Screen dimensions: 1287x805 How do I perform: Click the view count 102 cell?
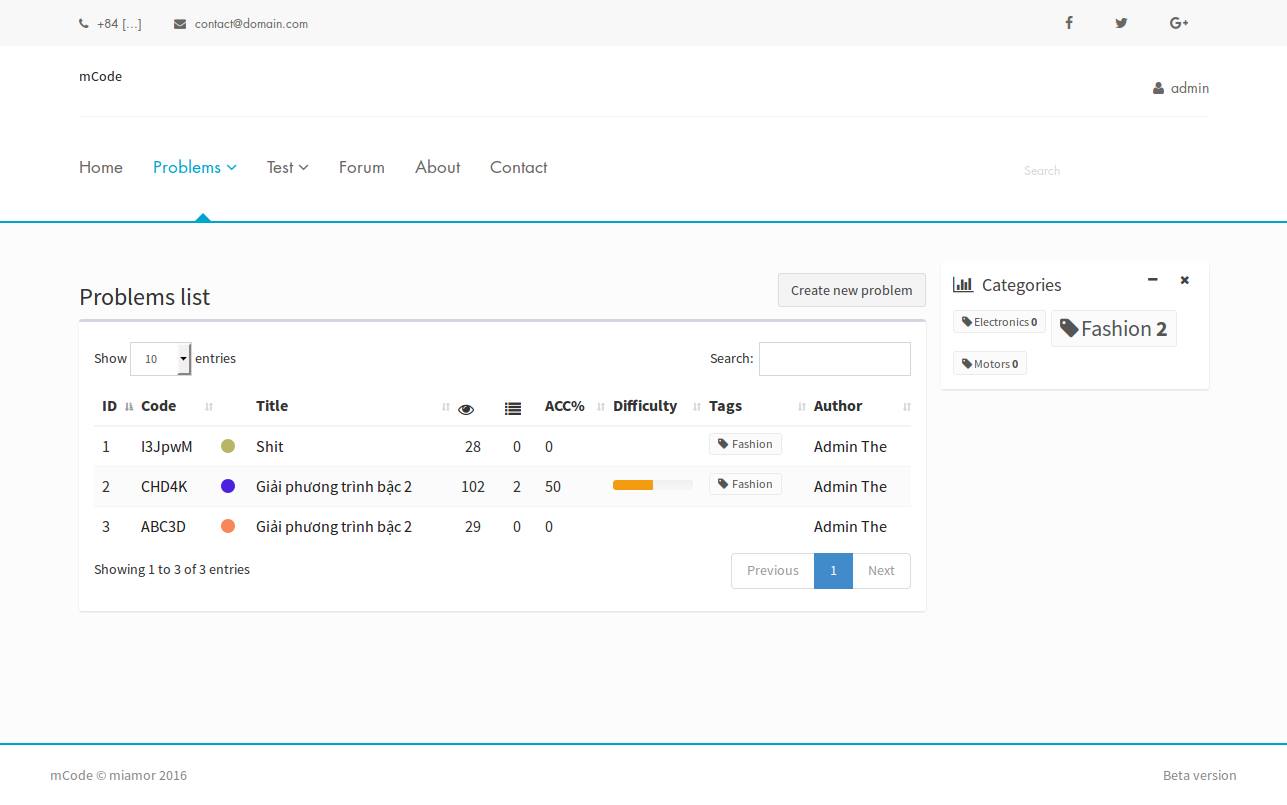point(473,487)
